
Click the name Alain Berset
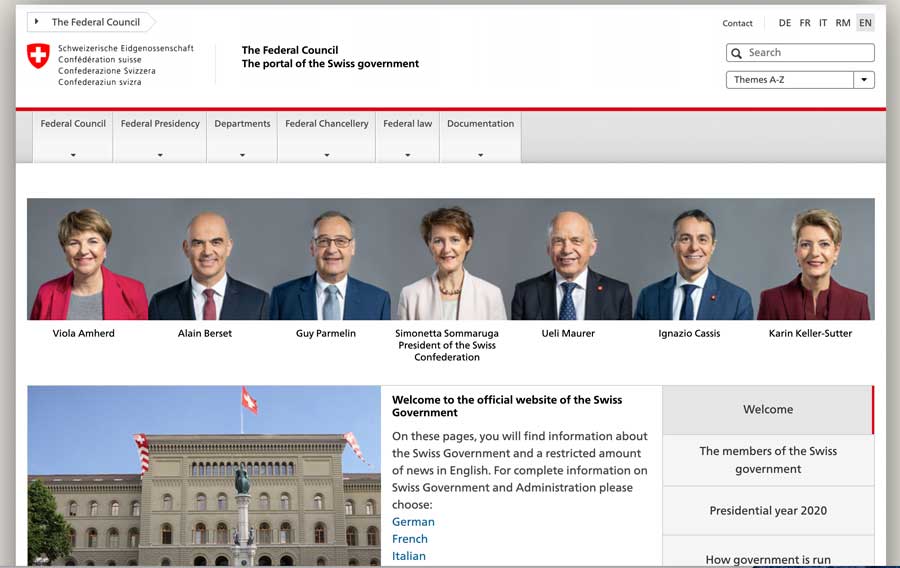coord(205,333)
